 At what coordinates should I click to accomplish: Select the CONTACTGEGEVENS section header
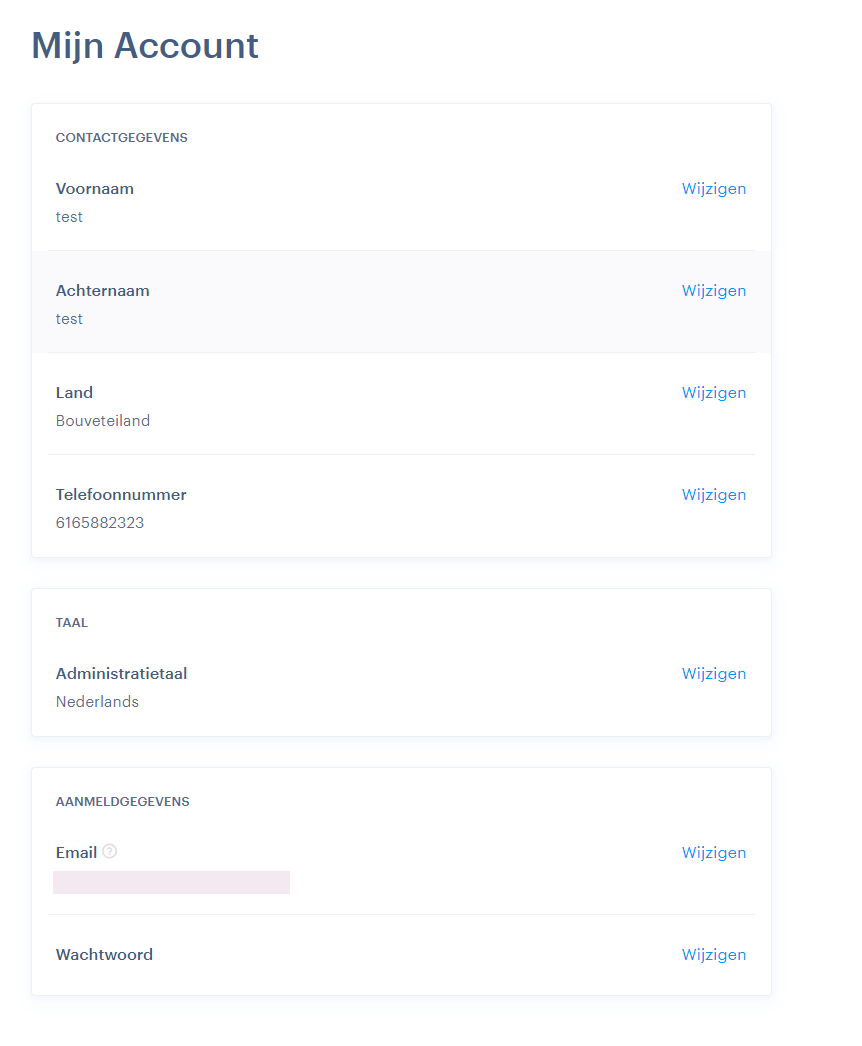(x=121, y=137)
